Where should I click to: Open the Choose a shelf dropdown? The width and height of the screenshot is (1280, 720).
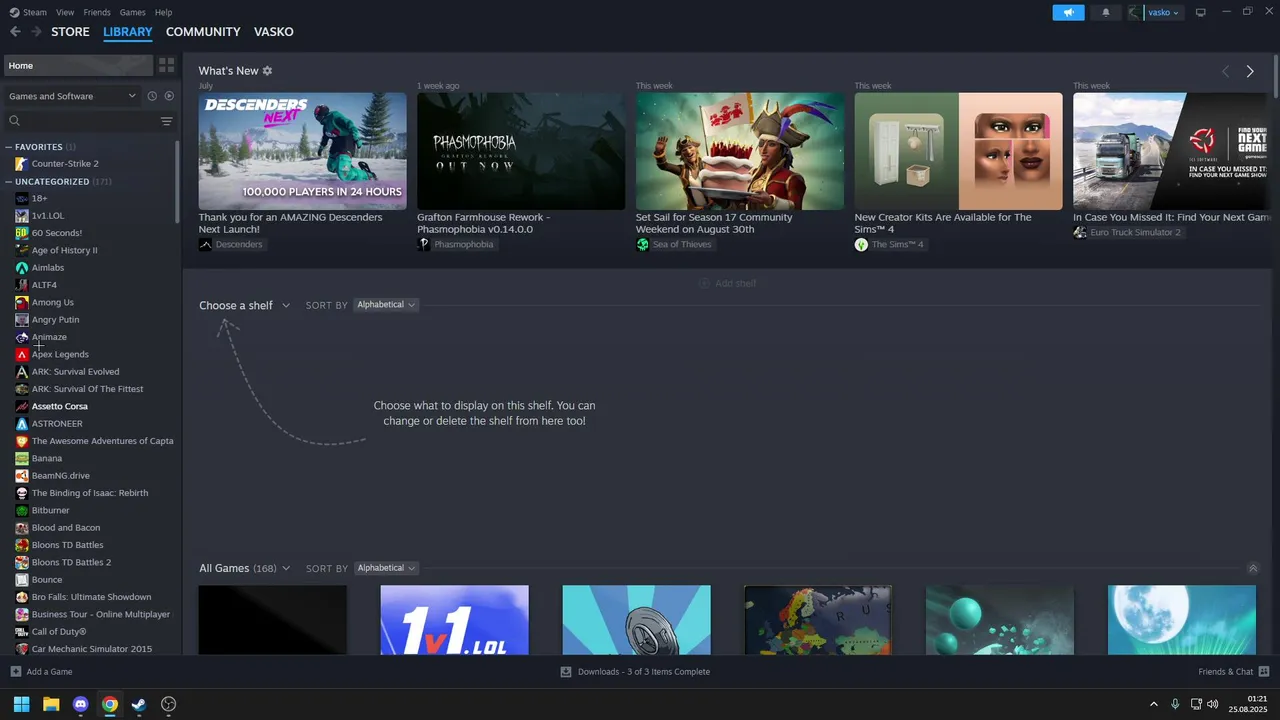tap(244, 305)
